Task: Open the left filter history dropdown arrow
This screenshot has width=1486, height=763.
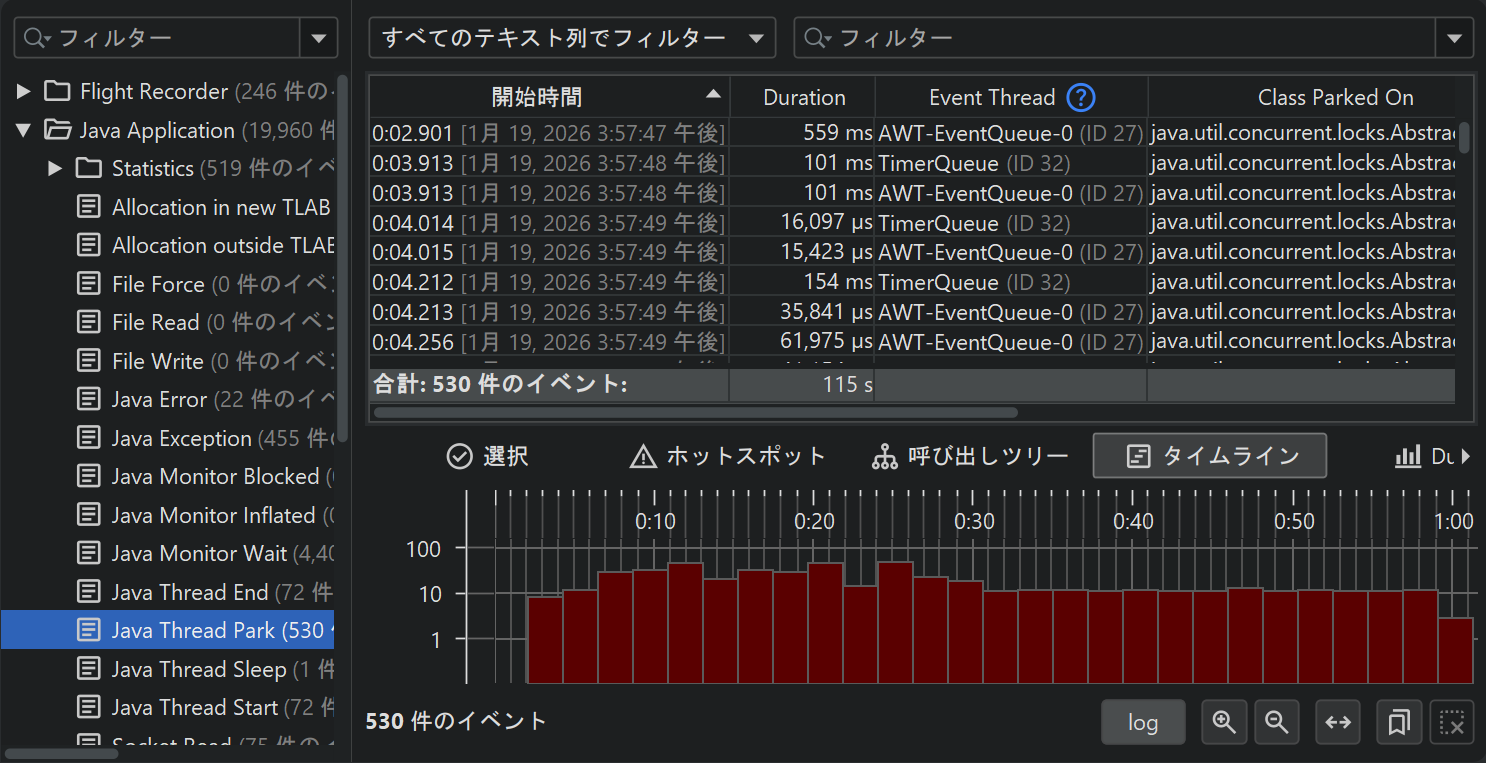Action: pyautogui.click(x=319, y=38)
